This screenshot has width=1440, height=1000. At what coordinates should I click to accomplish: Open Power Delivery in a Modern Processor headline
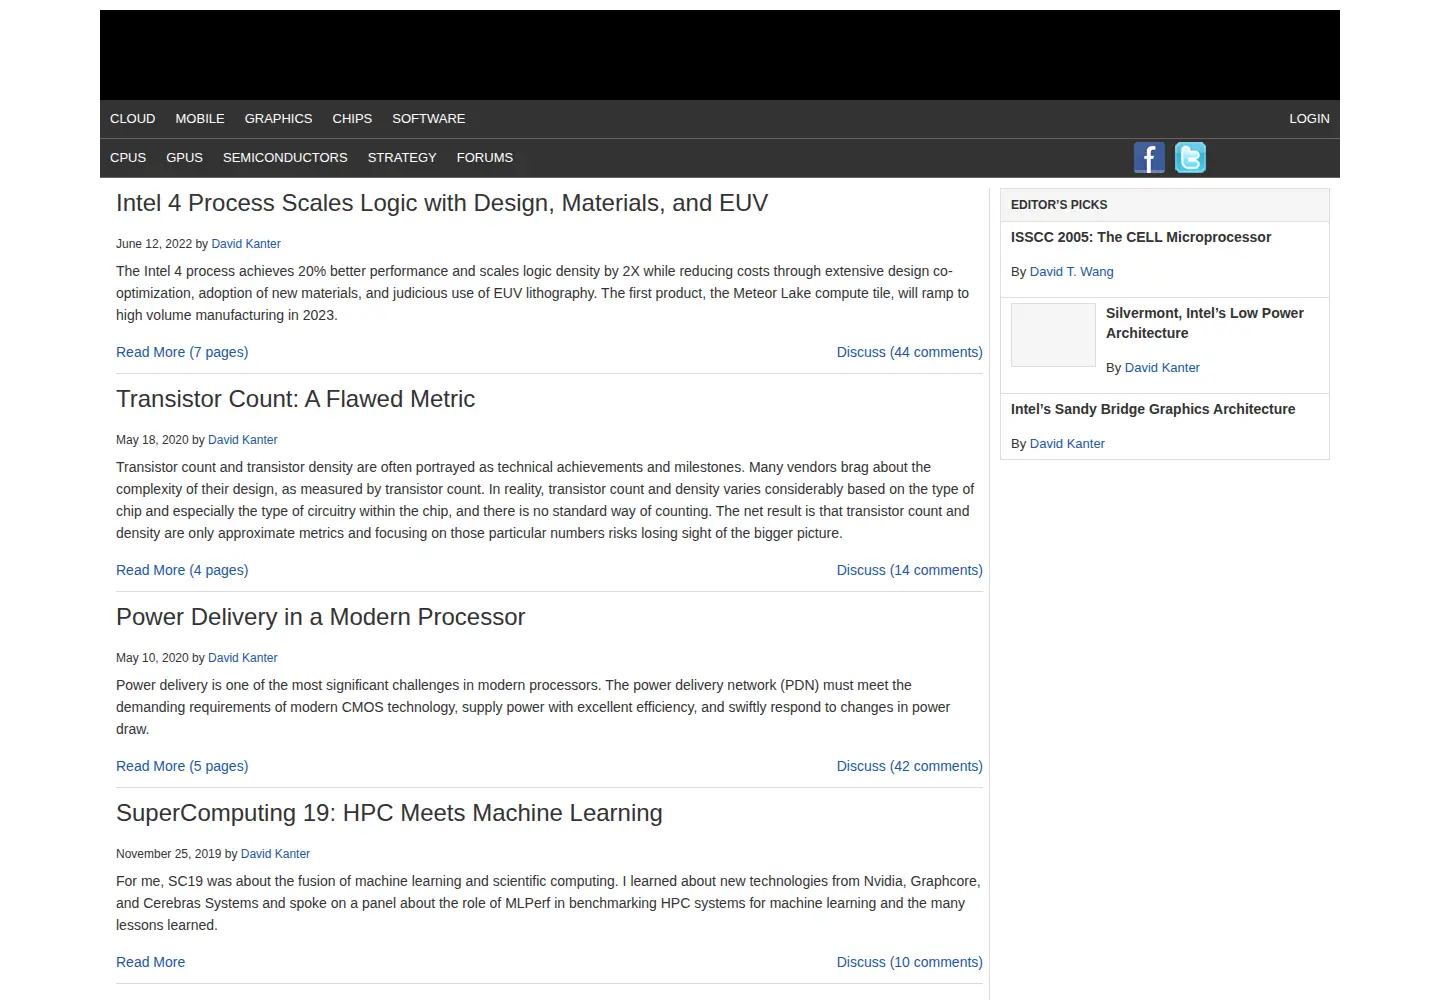[x=320, y=617]
